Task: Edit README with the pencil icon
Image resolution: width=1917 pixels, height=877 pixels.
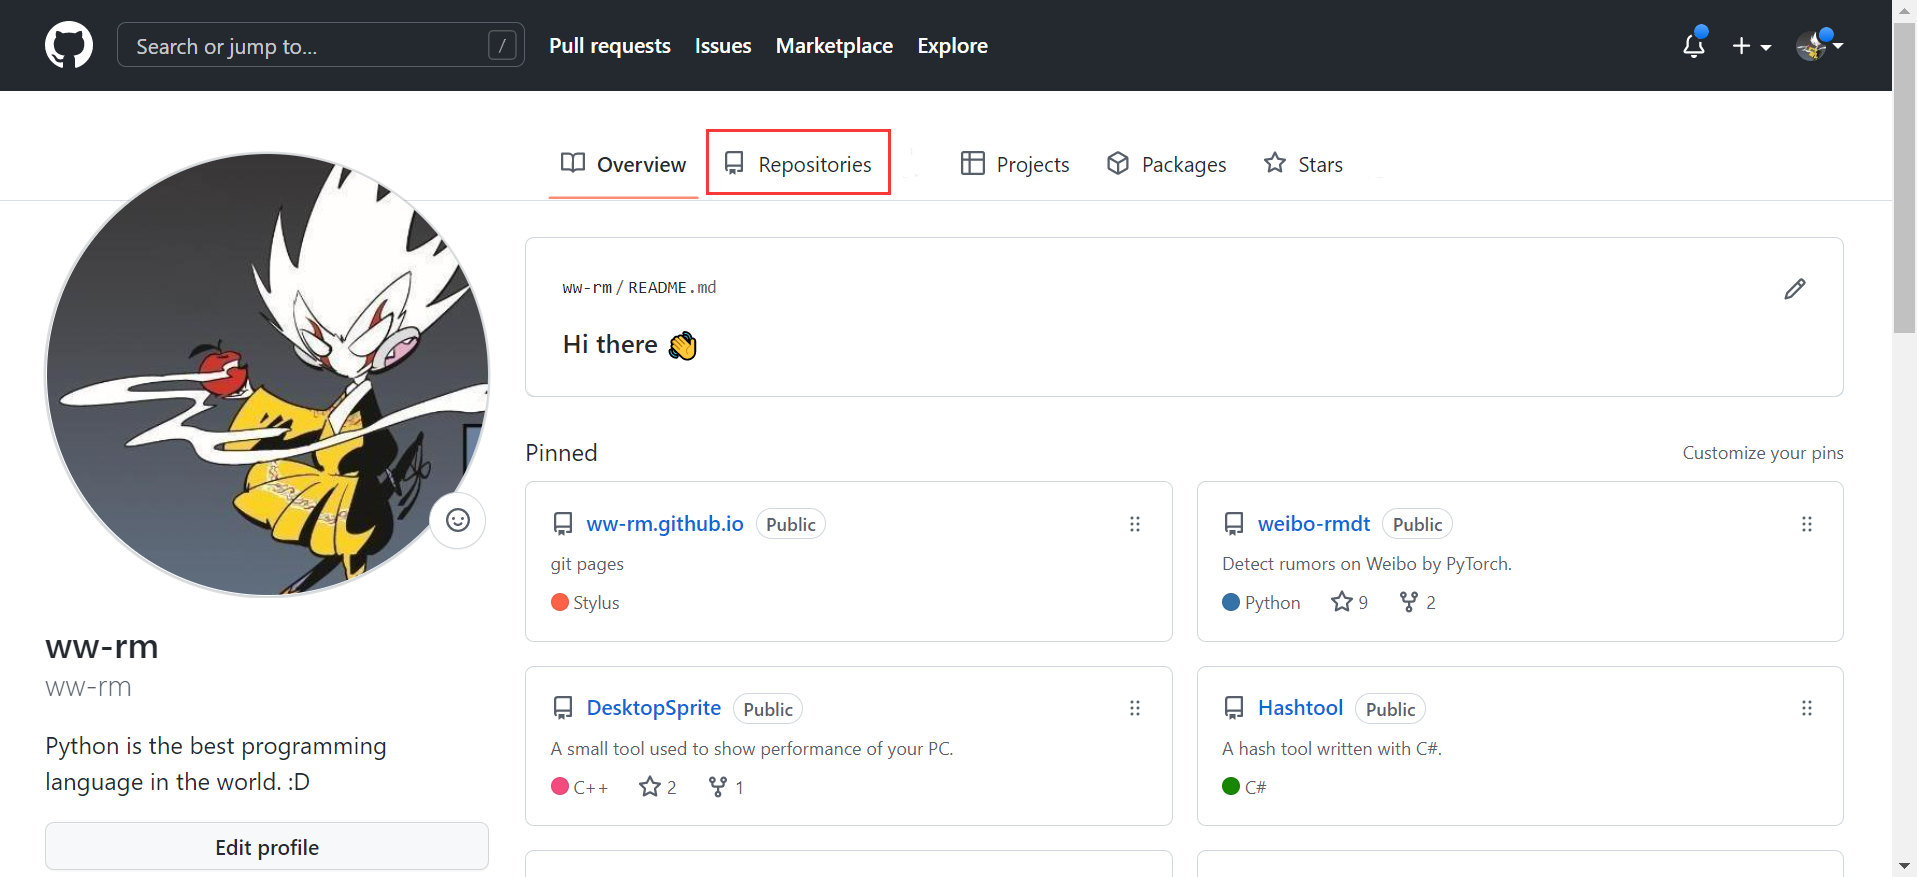Action: click(x=1794, y=289)
